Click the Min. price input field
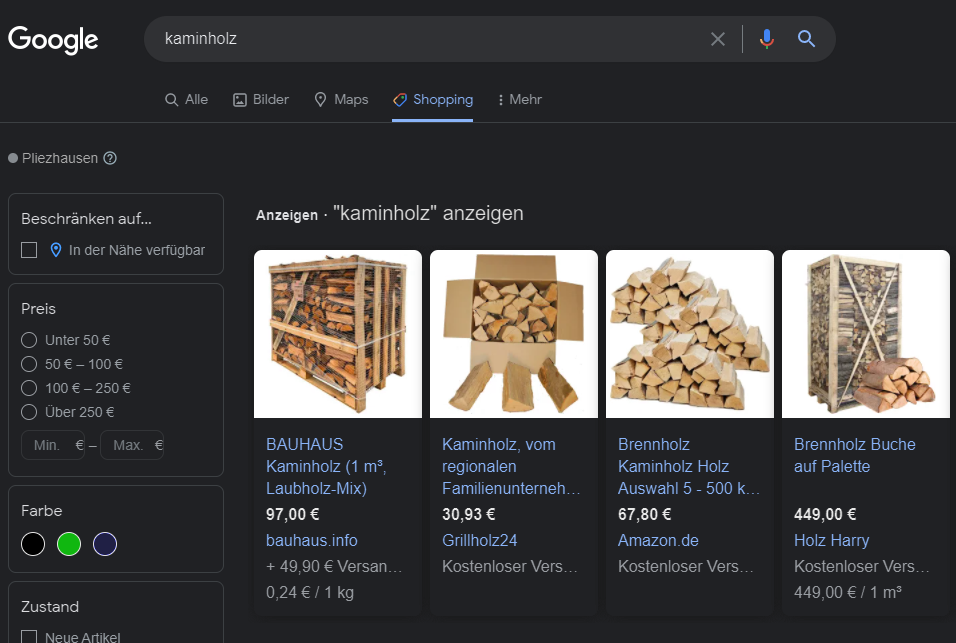This screenshot has height=643, width=956. [53, 445]
